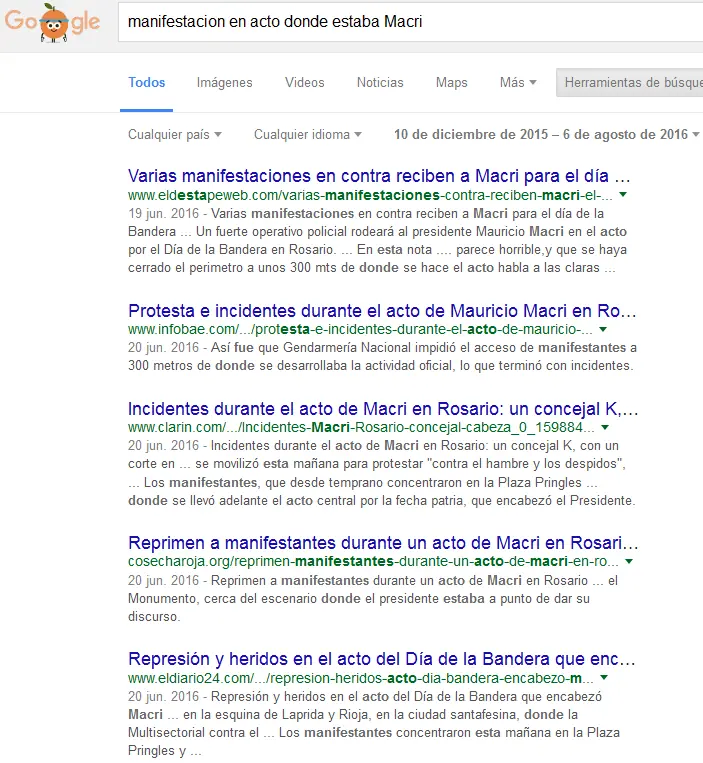
Task: Expand arrow next to infobae.com URL
Action: click(603, 329)
